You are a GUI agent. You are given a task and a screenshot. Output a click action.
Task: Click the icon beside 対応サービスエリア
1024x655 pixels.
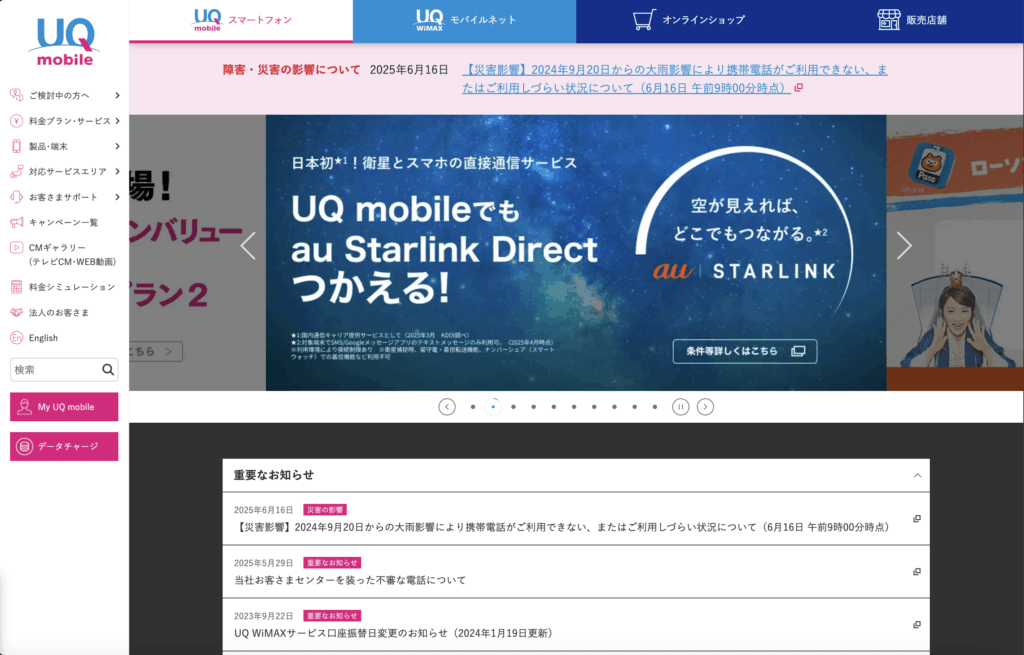[16, 172]
